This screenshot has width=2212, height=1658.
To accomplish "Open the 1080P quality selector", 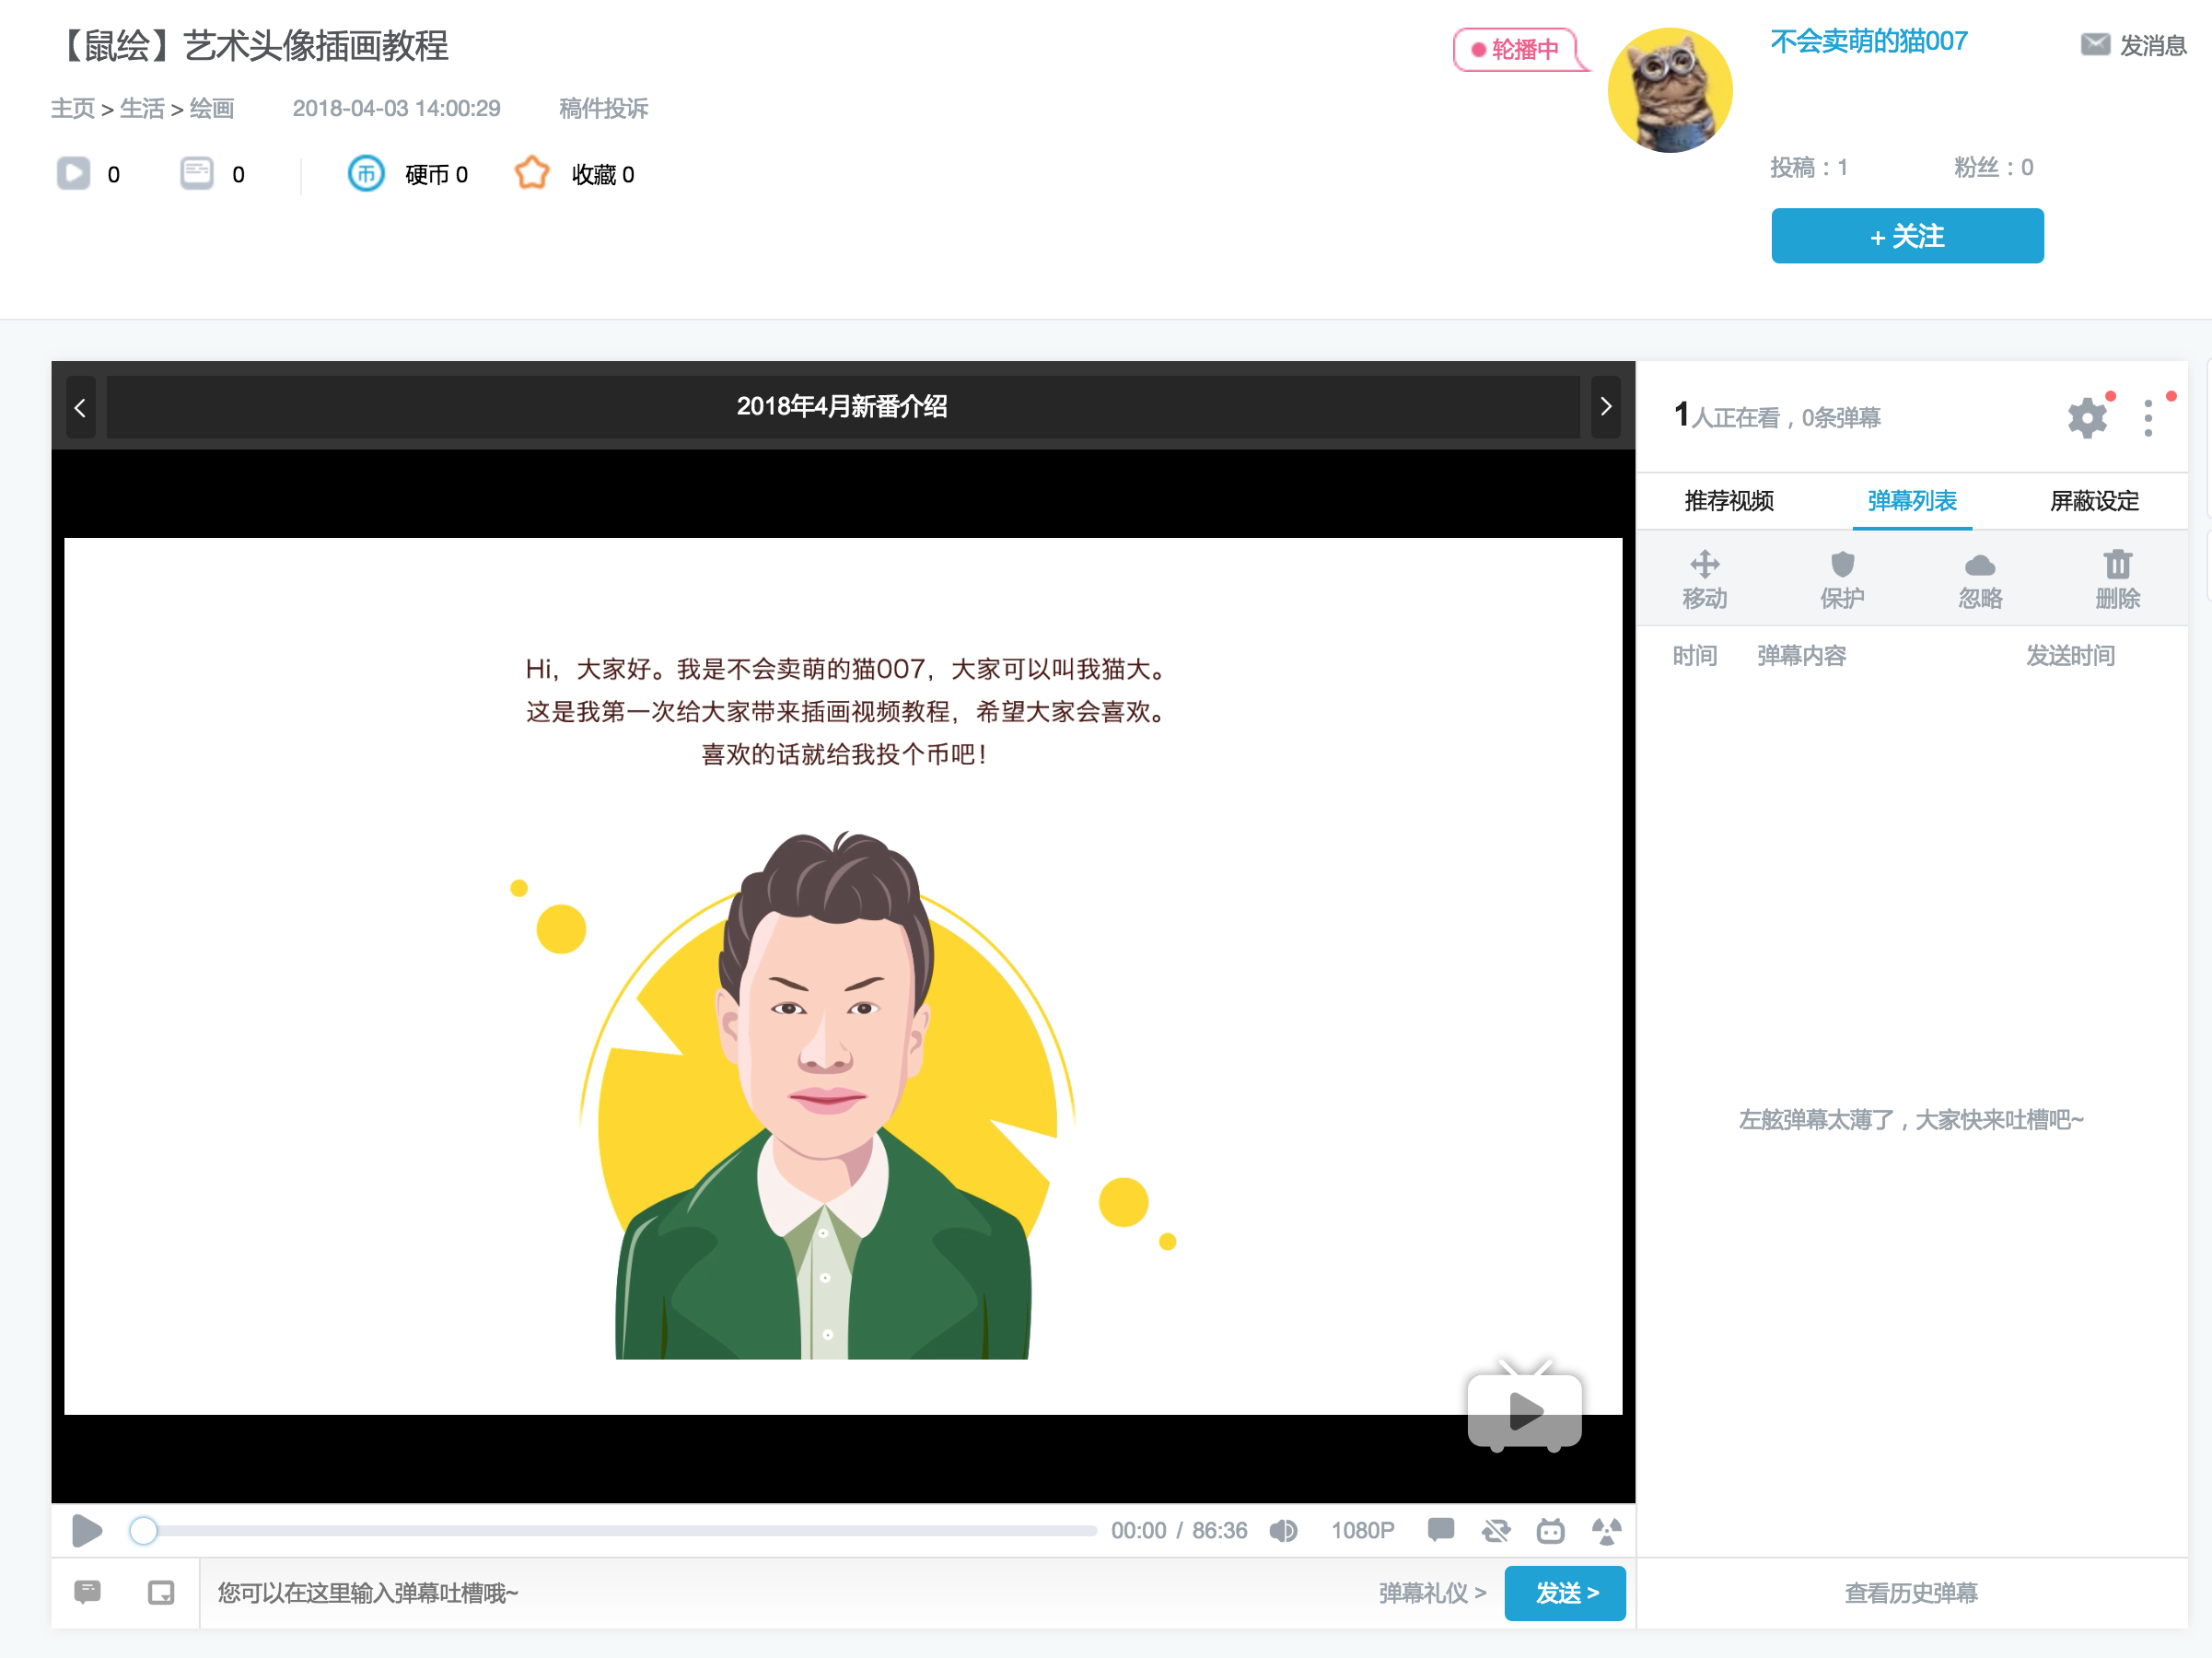I will [1362, 1530].
